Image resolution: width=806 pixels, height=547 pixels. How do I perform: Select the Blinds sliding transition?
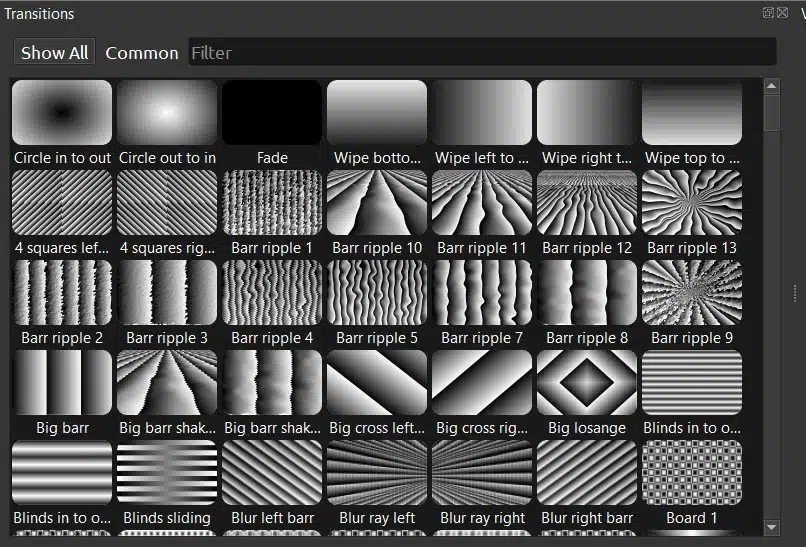167,473
